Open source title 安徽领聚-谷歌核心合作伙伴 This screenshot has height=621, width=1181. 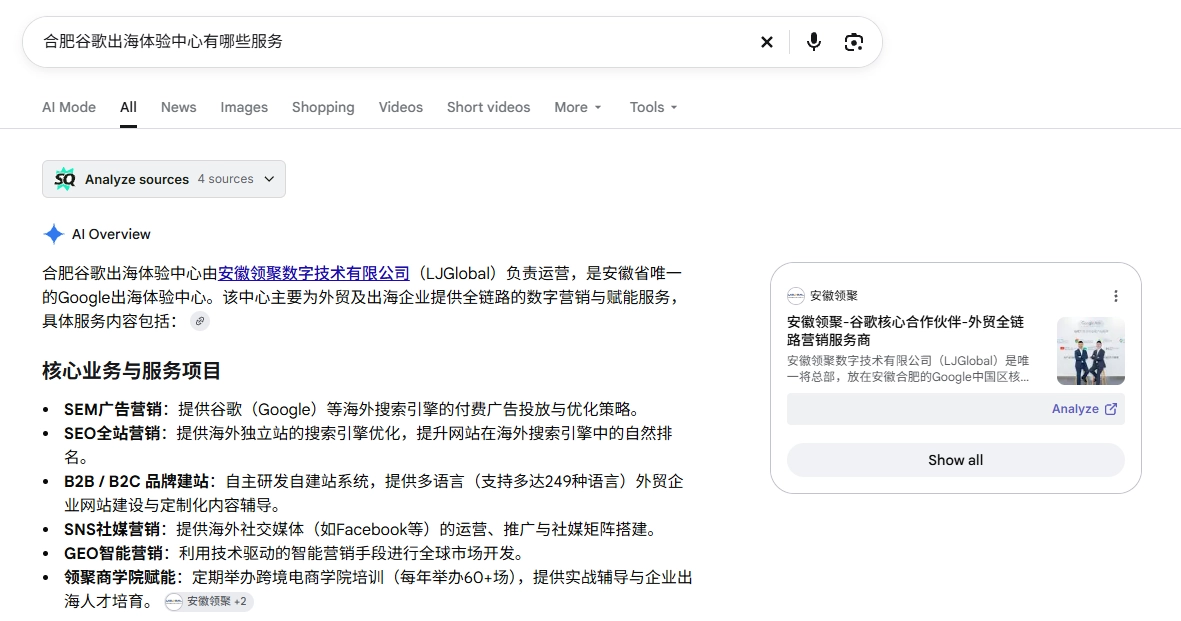pos(905,331)
